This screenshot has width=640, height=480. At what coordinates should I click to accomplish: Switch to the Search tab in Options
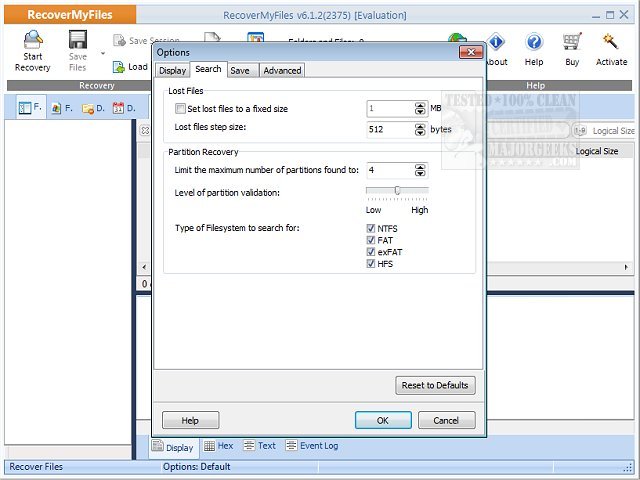208,69
